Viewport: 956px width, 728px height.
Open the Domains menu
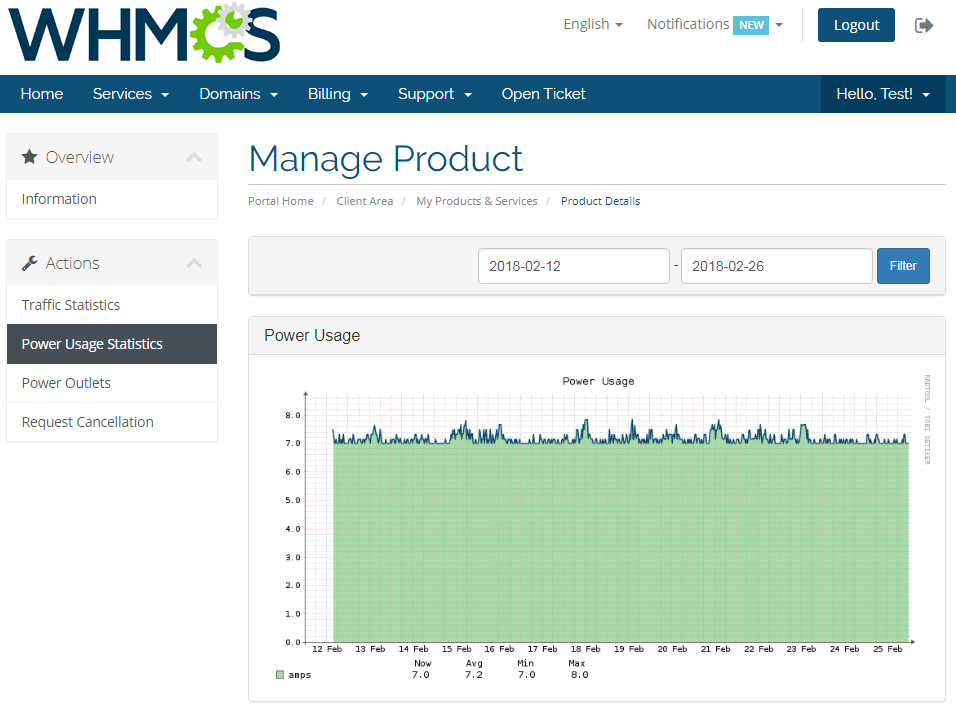pyautogui.click(x=239, y=94)
